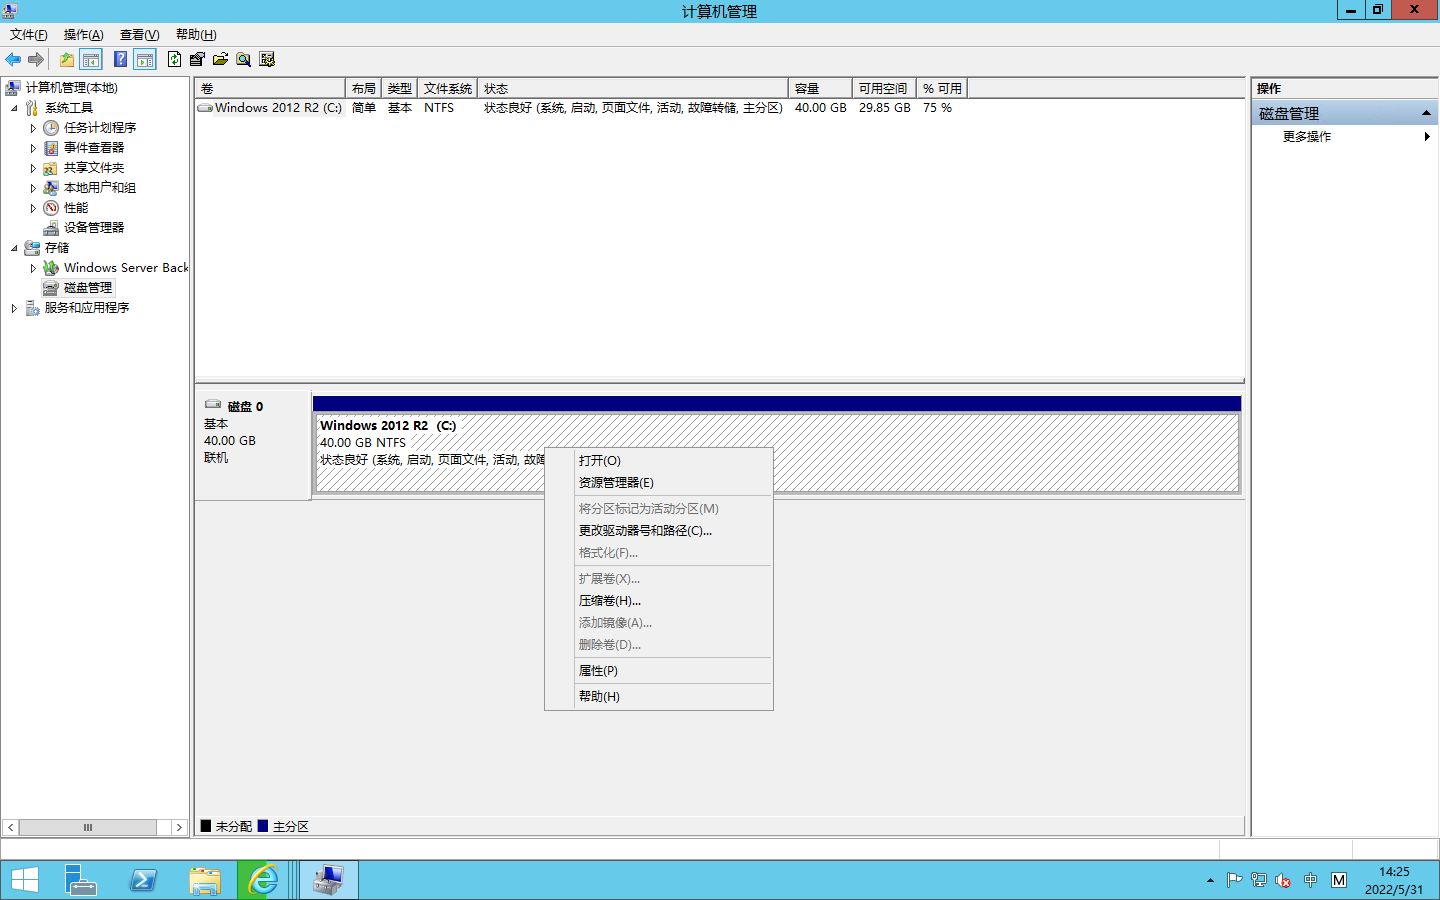Toggle the show/hide action pane button

pos(145,60)
